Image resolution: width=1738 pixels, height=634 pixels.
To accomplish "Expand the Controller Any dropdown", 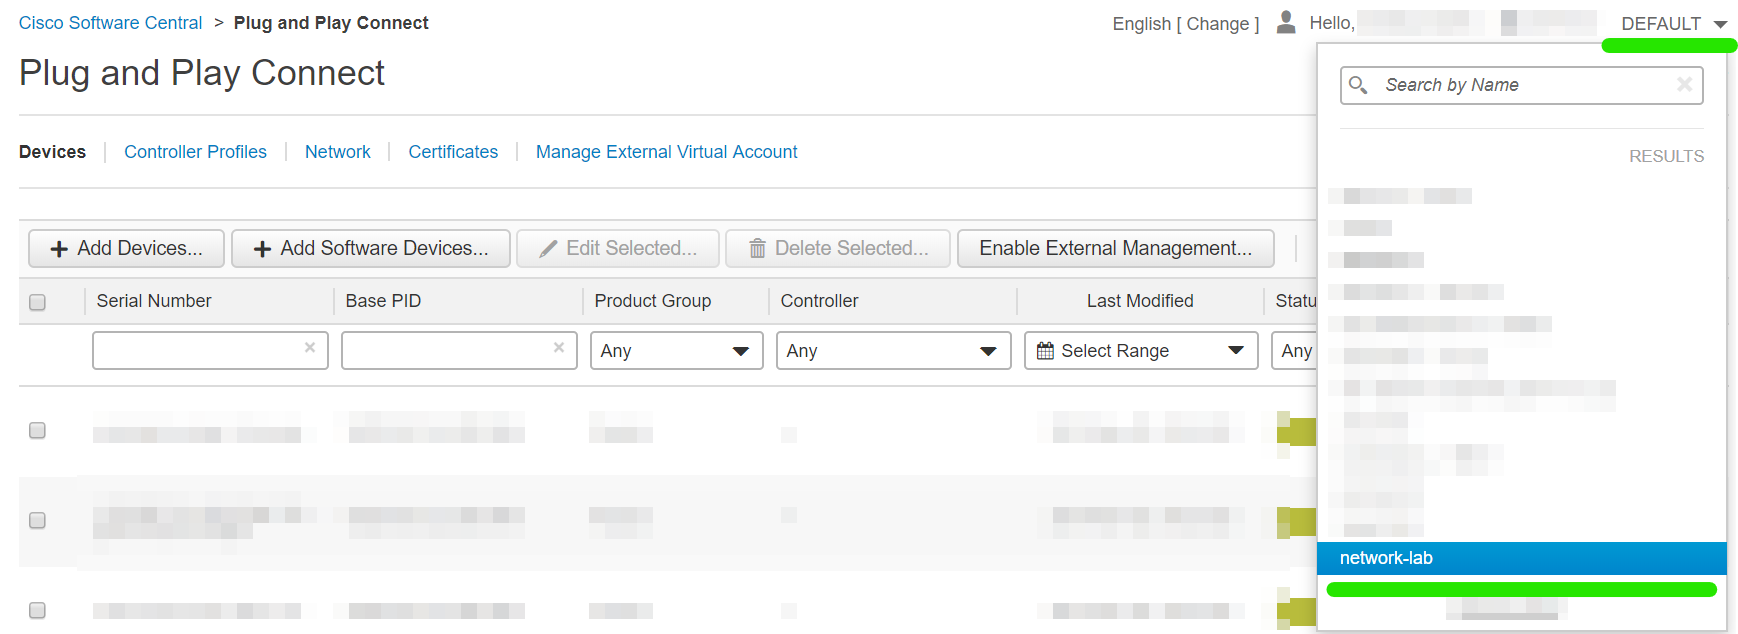I will pyautogui.click(x=894, y=351).
